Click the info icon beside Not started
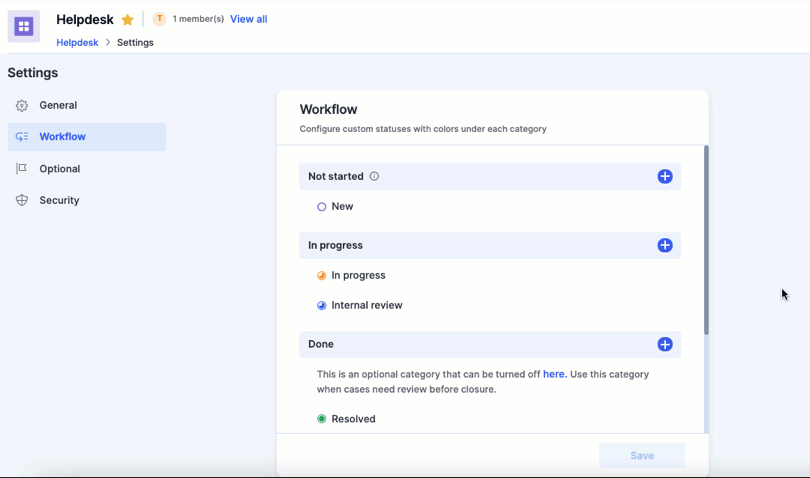This screenshot has height=478, width=810. coord(374,176)
